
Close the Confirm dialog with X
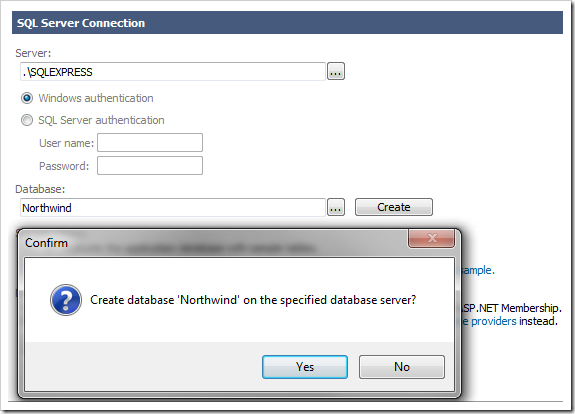(x=432, y=238)
